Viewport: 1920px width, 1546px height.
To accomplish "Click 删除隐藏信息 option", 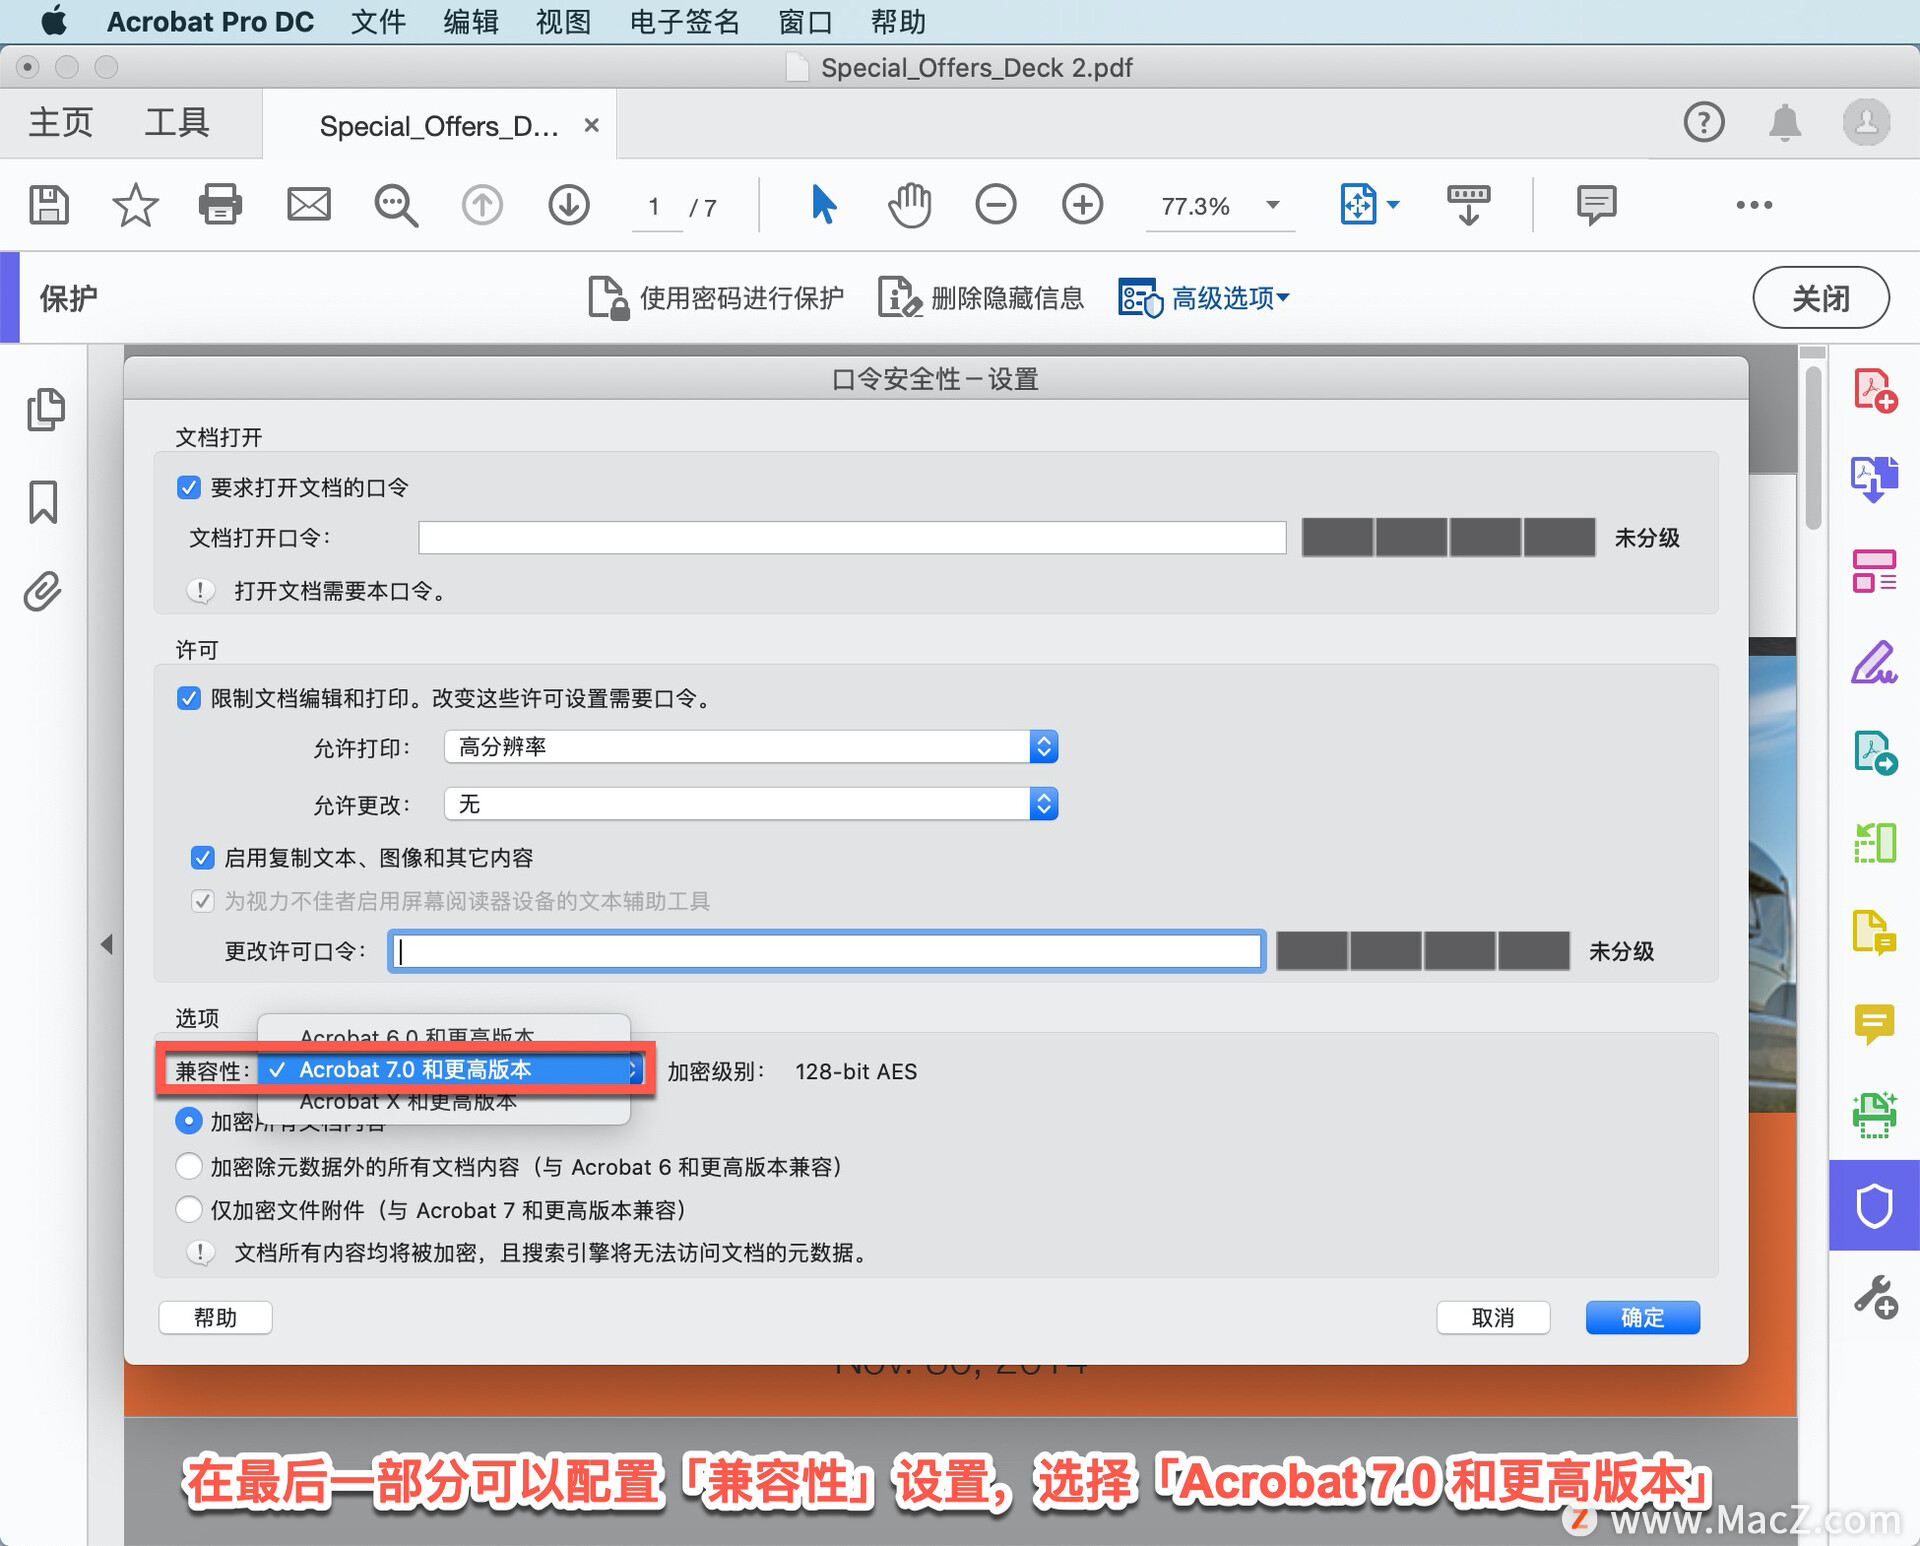I will tap(981, 298).
